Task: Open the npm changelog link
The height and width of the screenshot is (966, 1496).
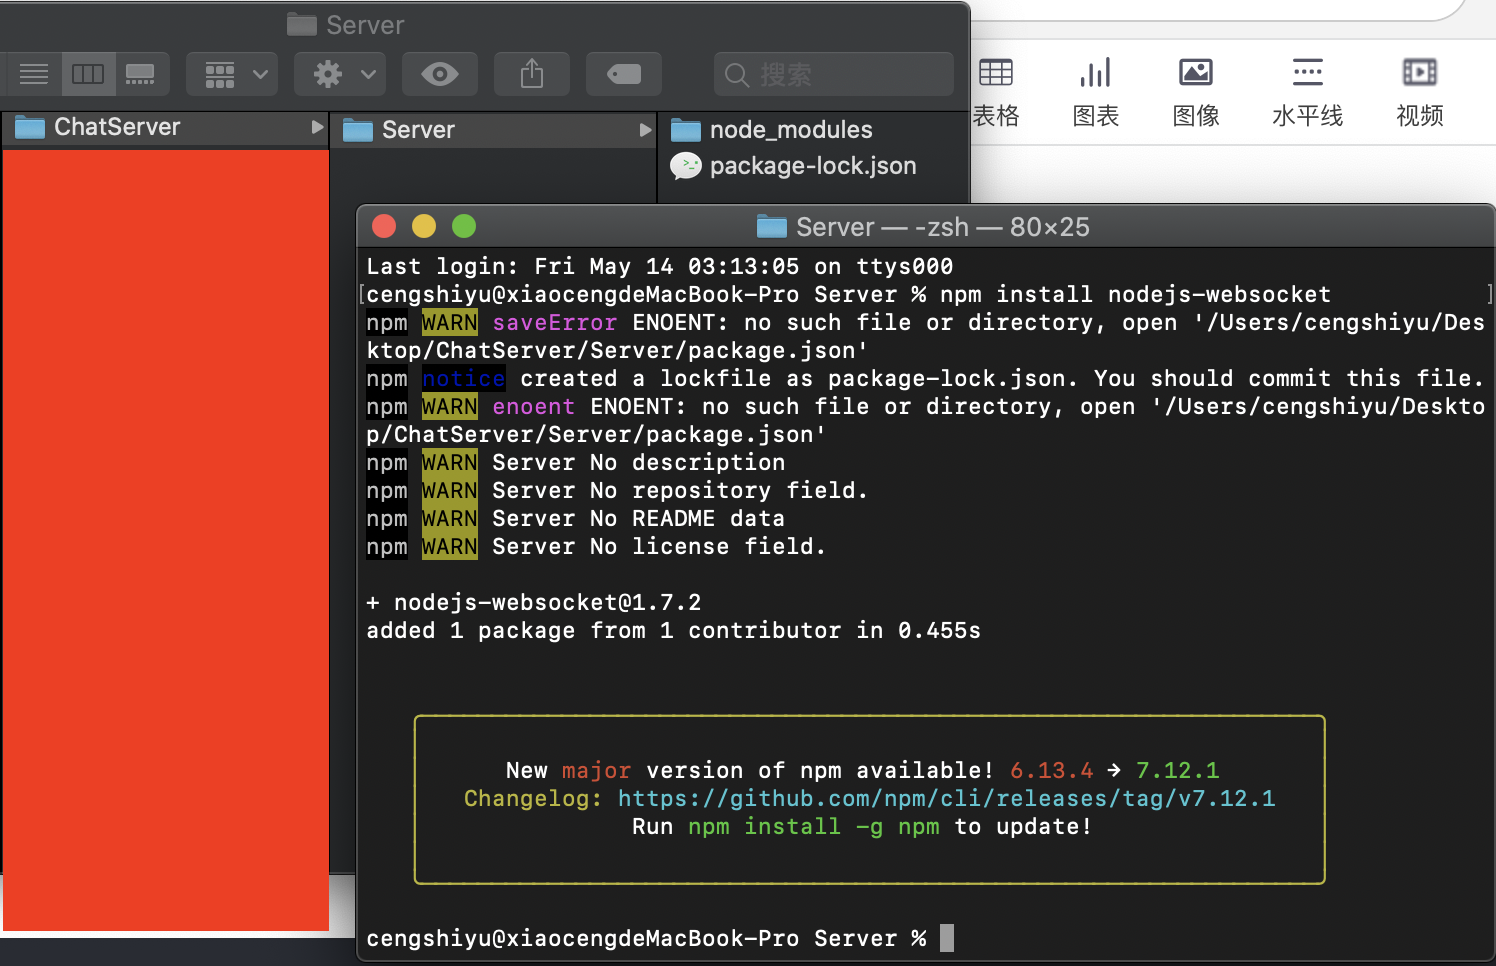Action: (947, 798)
